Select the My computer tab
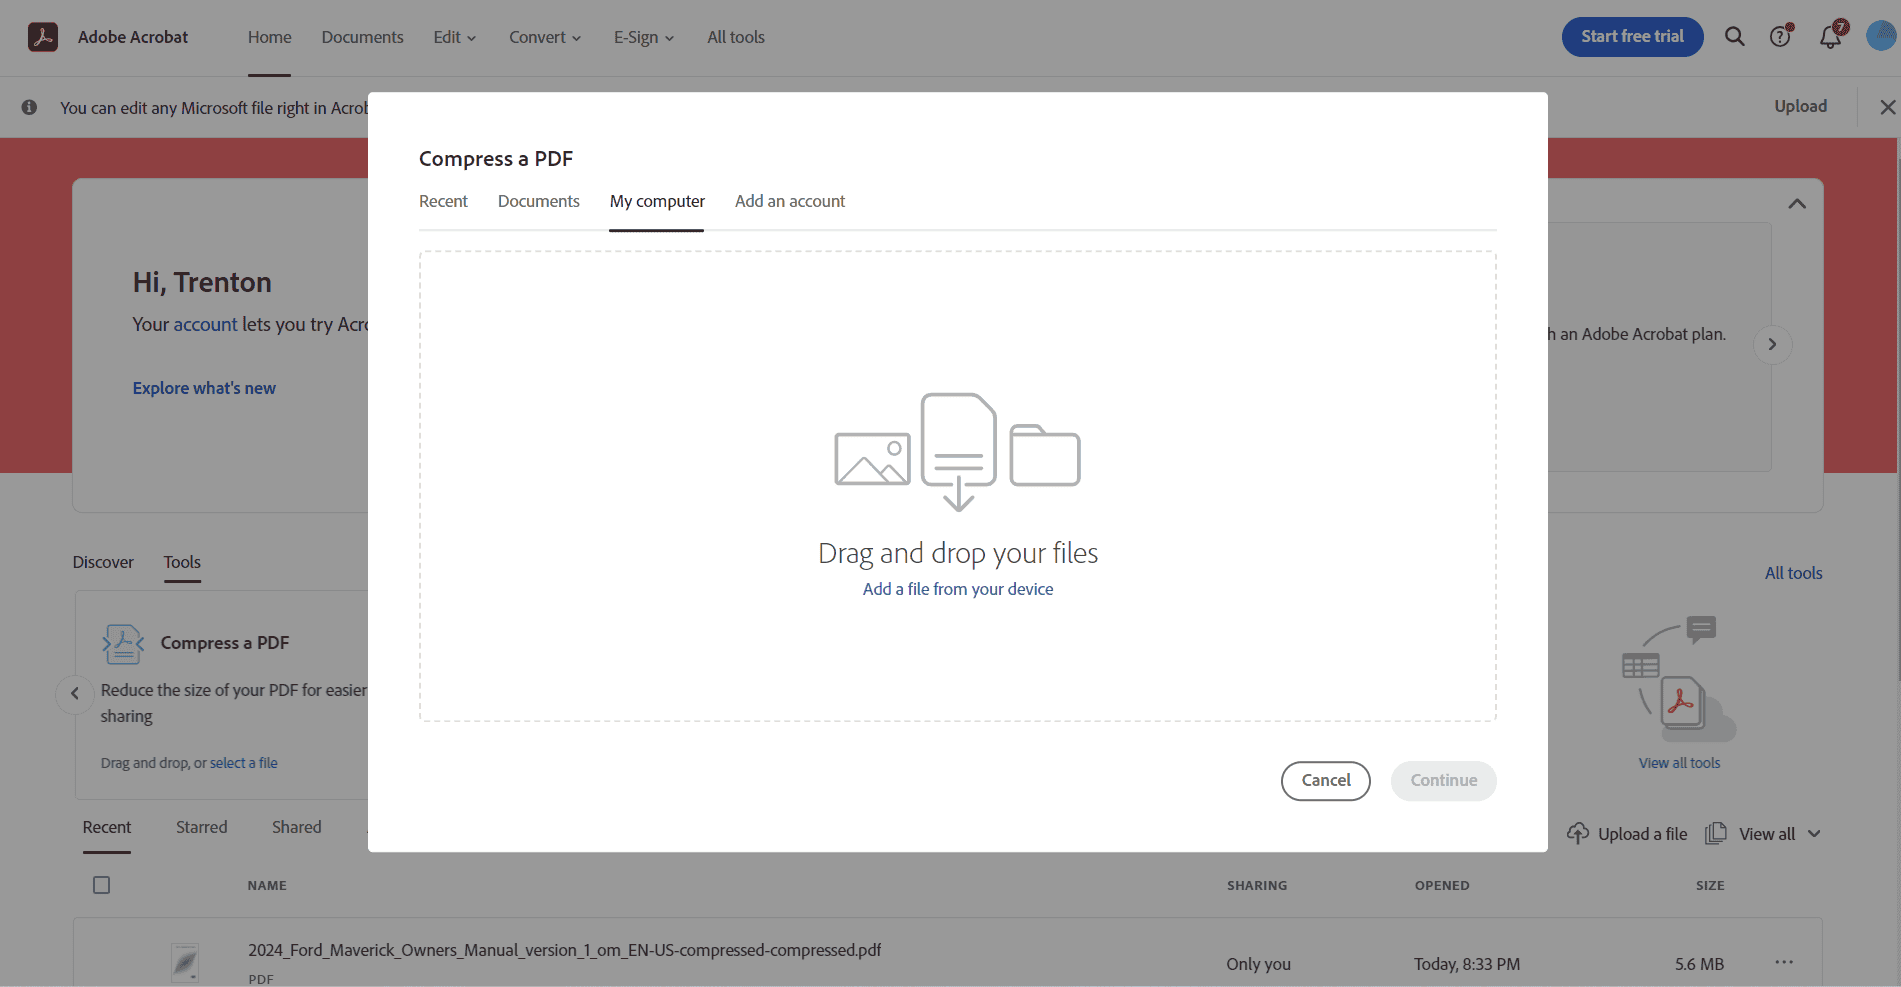 pos(657,202)
